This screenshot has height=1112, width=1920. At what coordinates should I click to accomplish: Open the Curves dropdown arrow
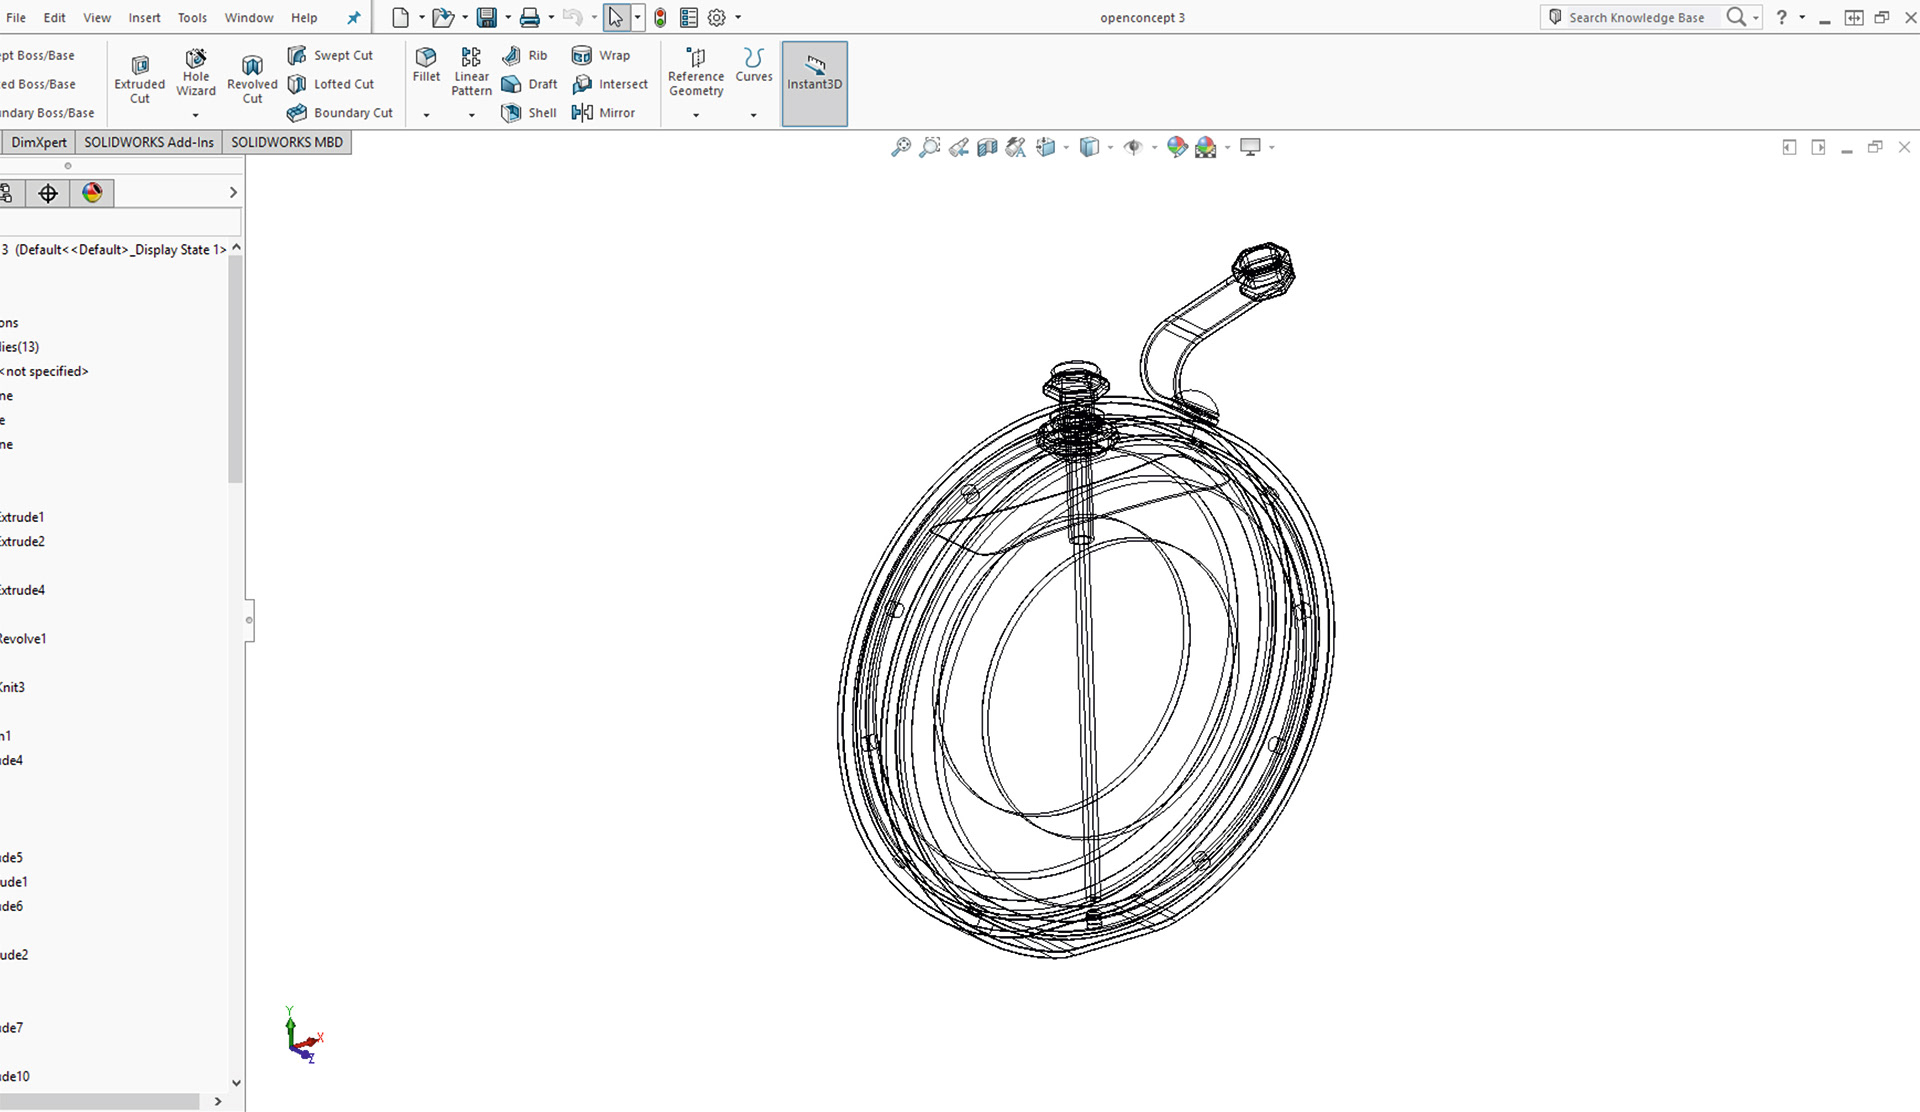click(753, 116)
